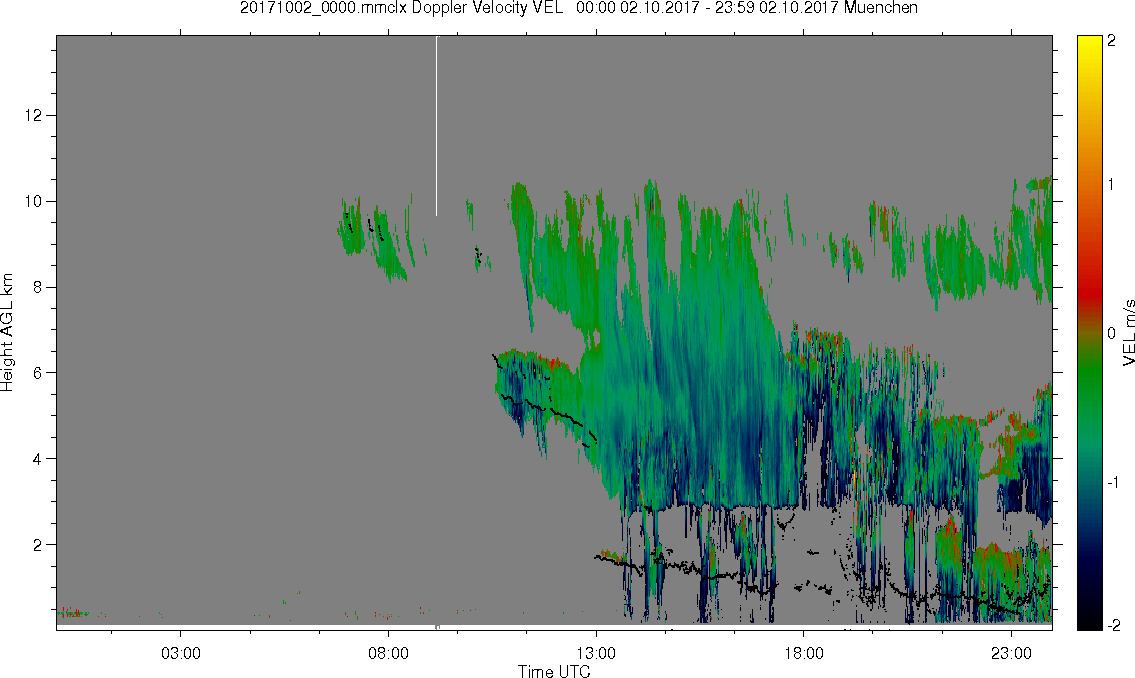Screen dimensions: 1135x678
Task: Click the '03:00' time tick label
Action: [x=180, y=653]
